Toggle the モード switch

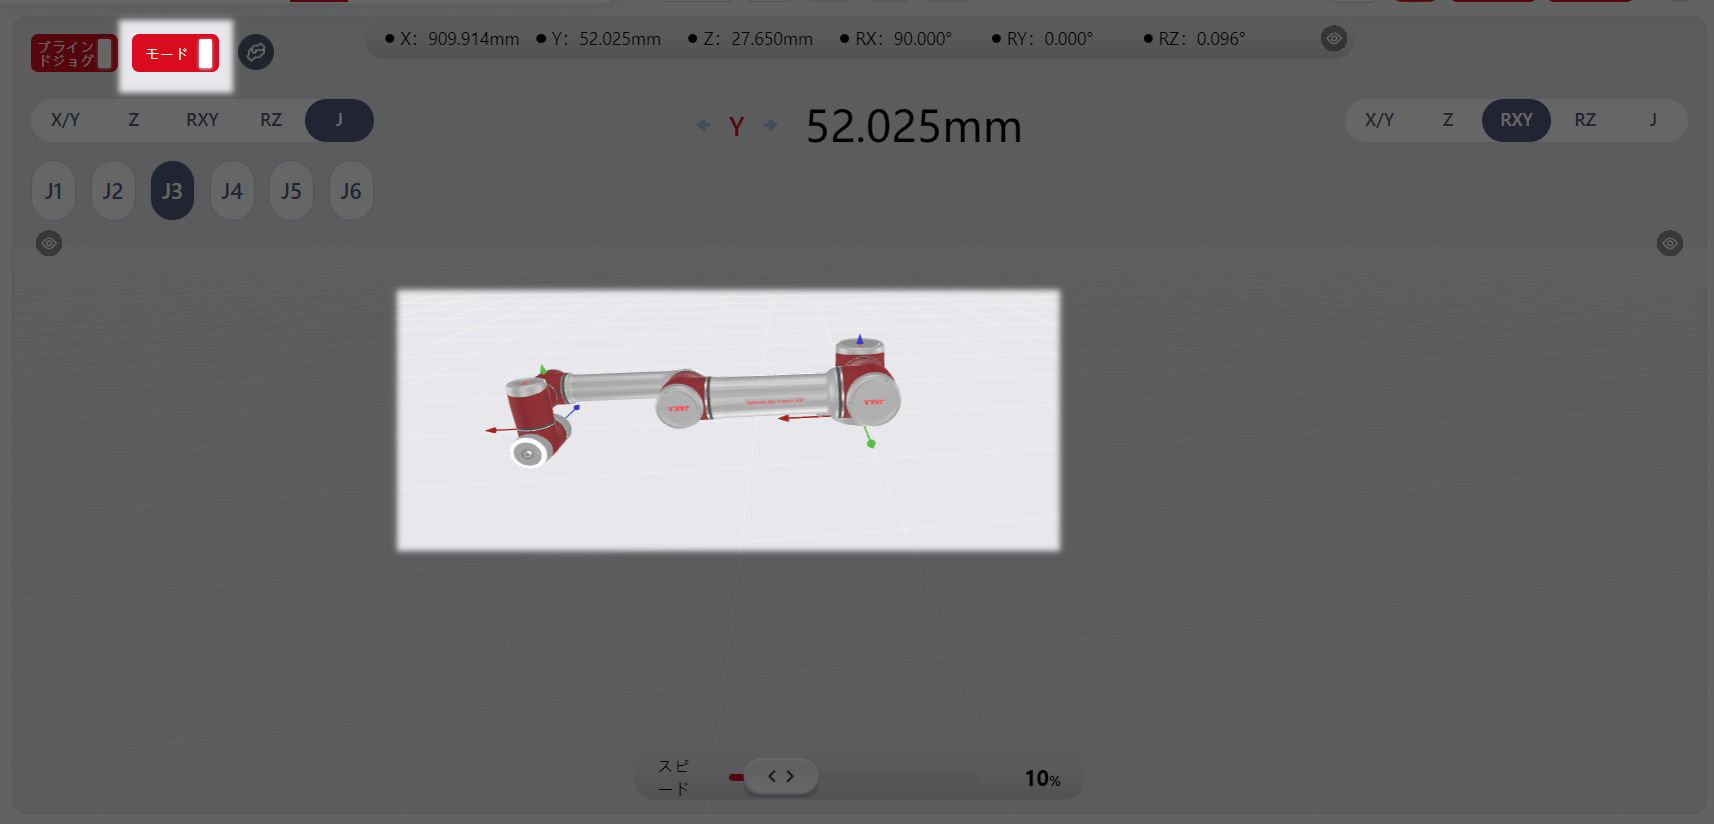click(x=175, y=54)
